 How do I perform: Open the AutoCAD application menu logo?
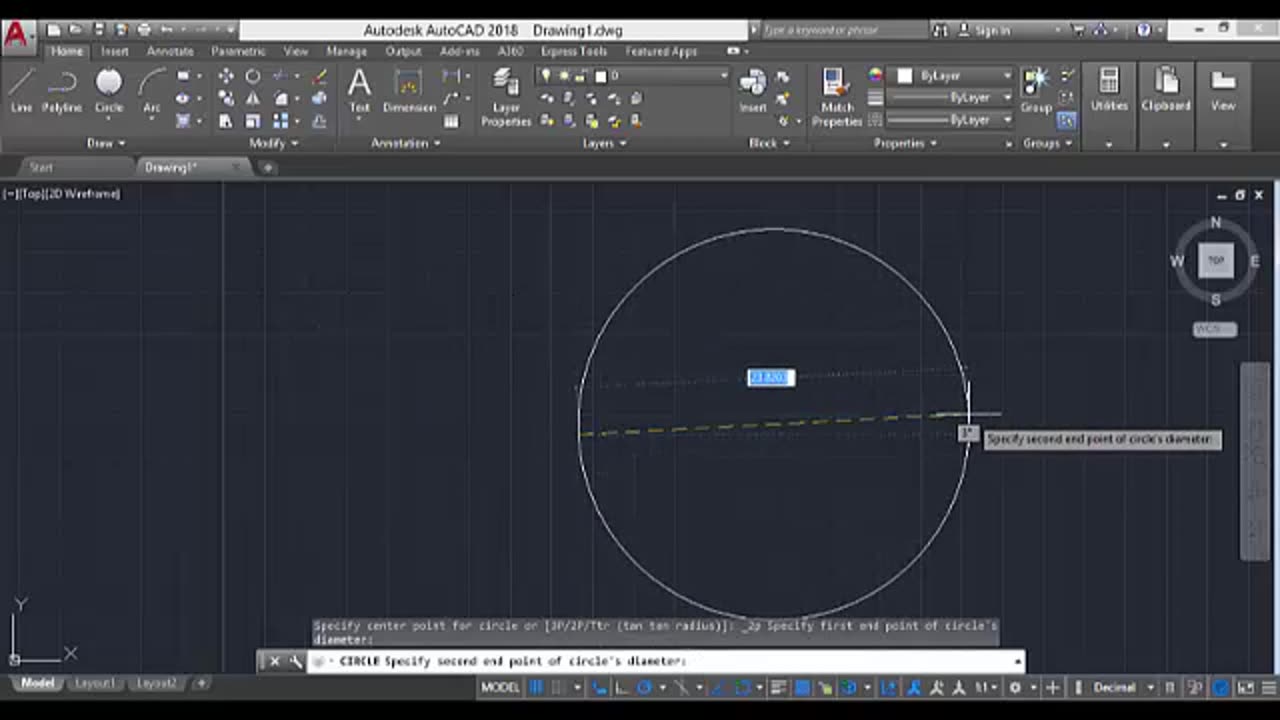click(17, 36)
